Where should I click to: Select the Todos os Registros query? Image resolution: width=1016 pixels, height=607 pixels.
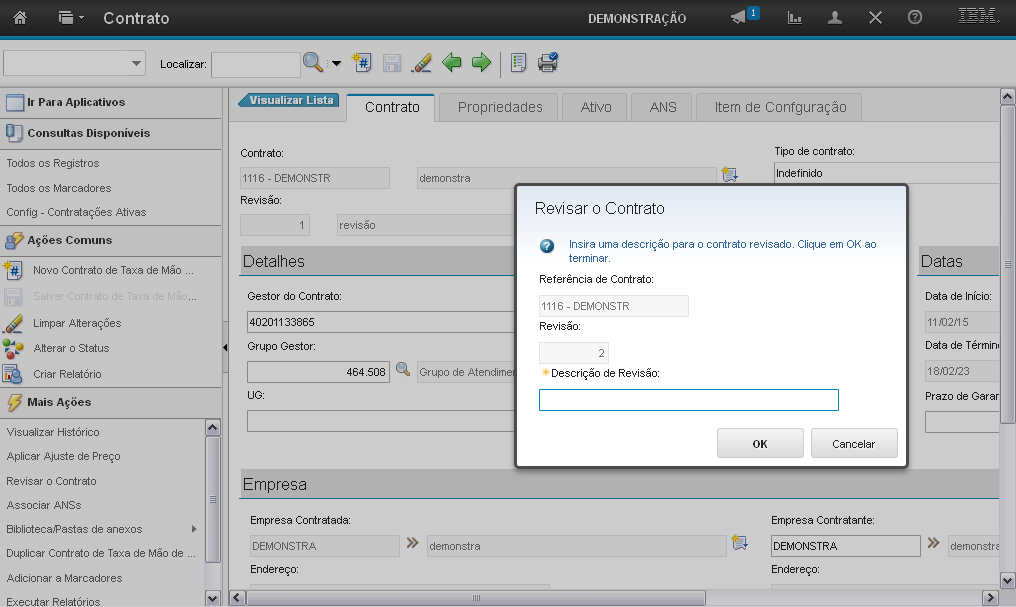click(x=52, y=163)
